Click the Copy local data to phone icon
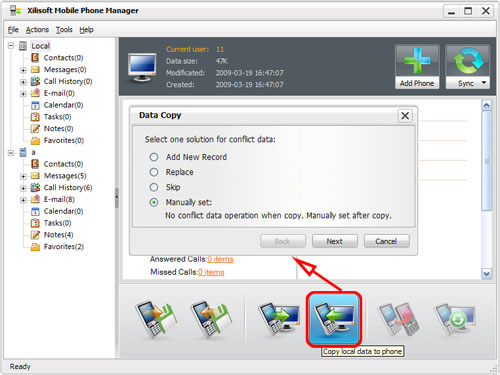 [334, 319]
